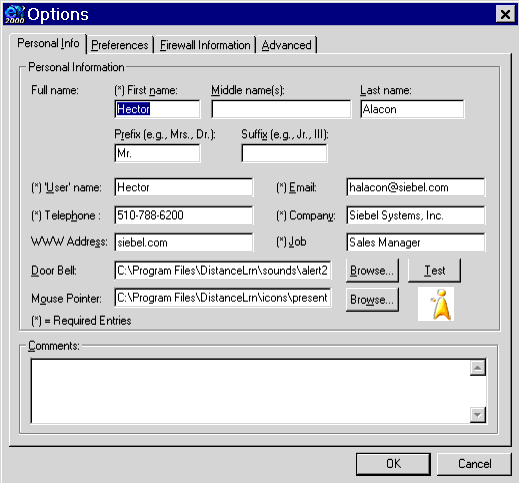Switch to the Preferences tab

(x=120, y=45)
